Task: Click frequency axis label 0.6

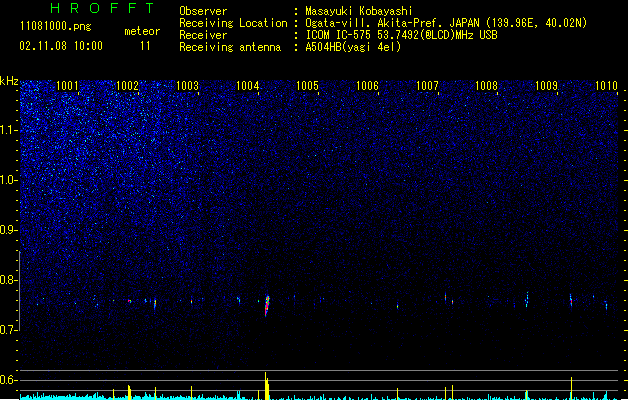Action: tap(8, 380)
